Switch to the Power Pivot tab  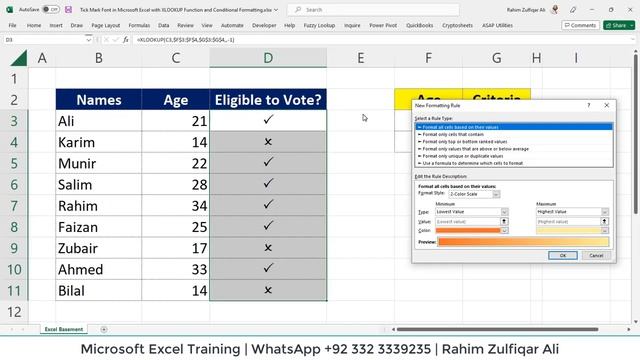[x=383, y=25]
